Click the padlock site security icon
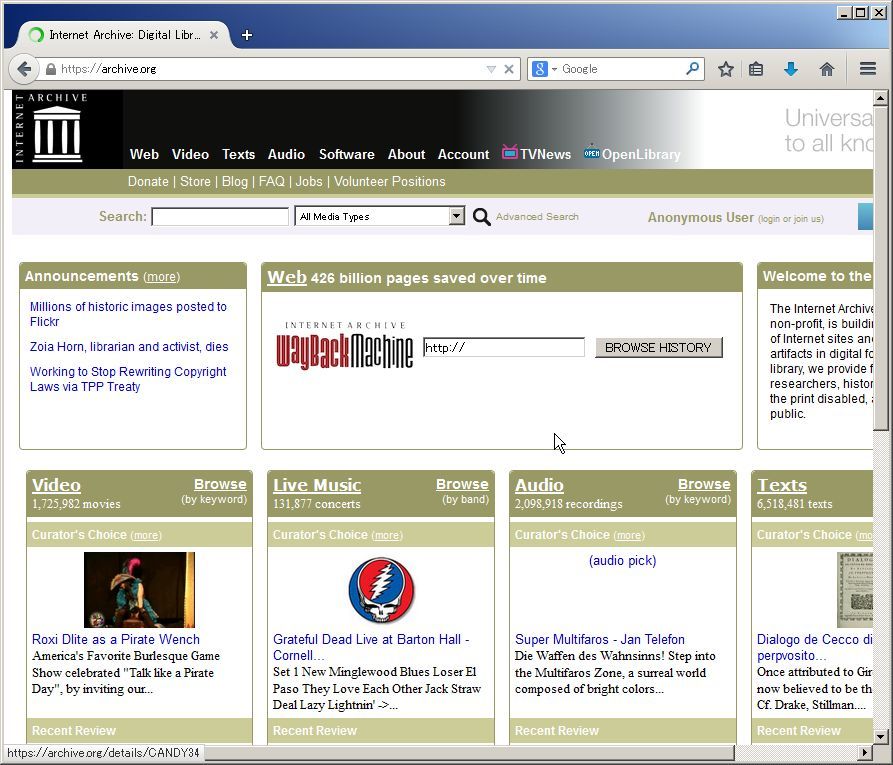 coord(51,69)
